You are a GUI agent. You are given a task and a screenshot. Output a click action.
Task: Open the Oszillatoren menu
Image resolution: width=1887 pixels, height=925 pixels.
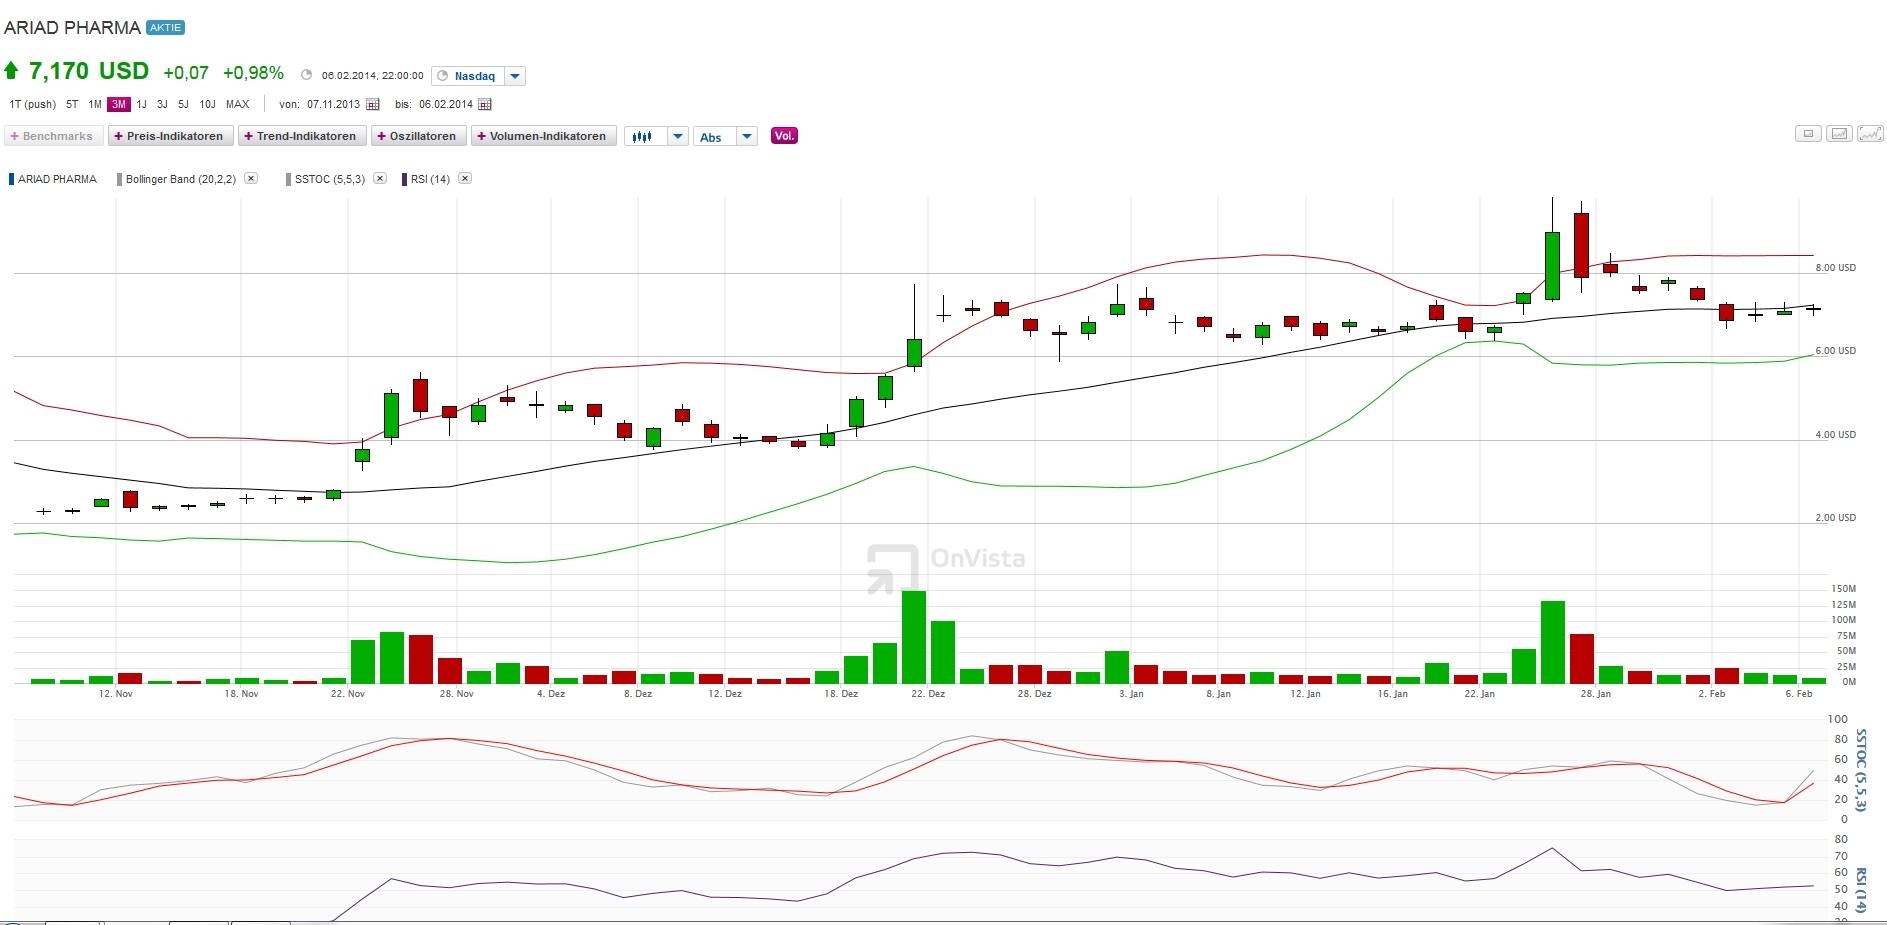(418, 136)
